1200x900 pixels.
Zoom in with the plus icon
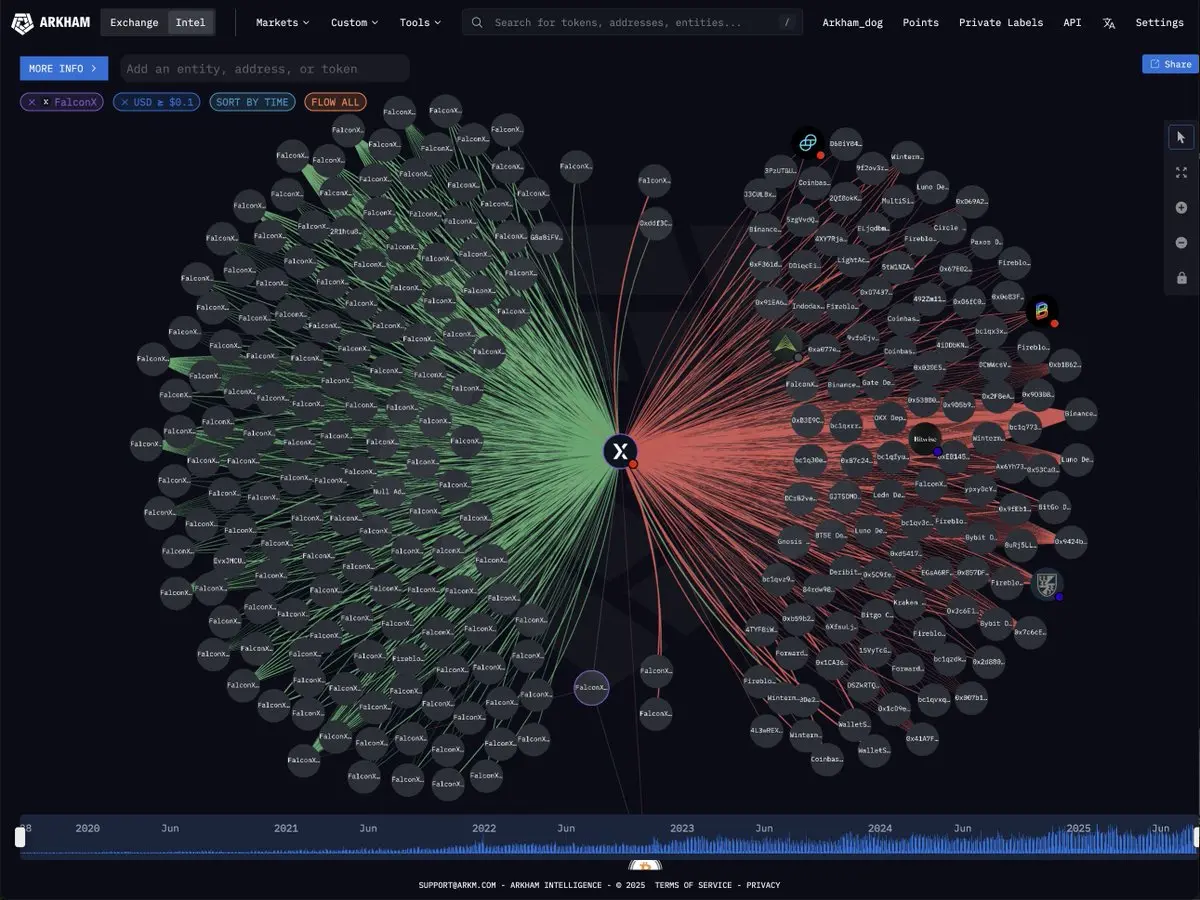click(x=1181, y=207)
